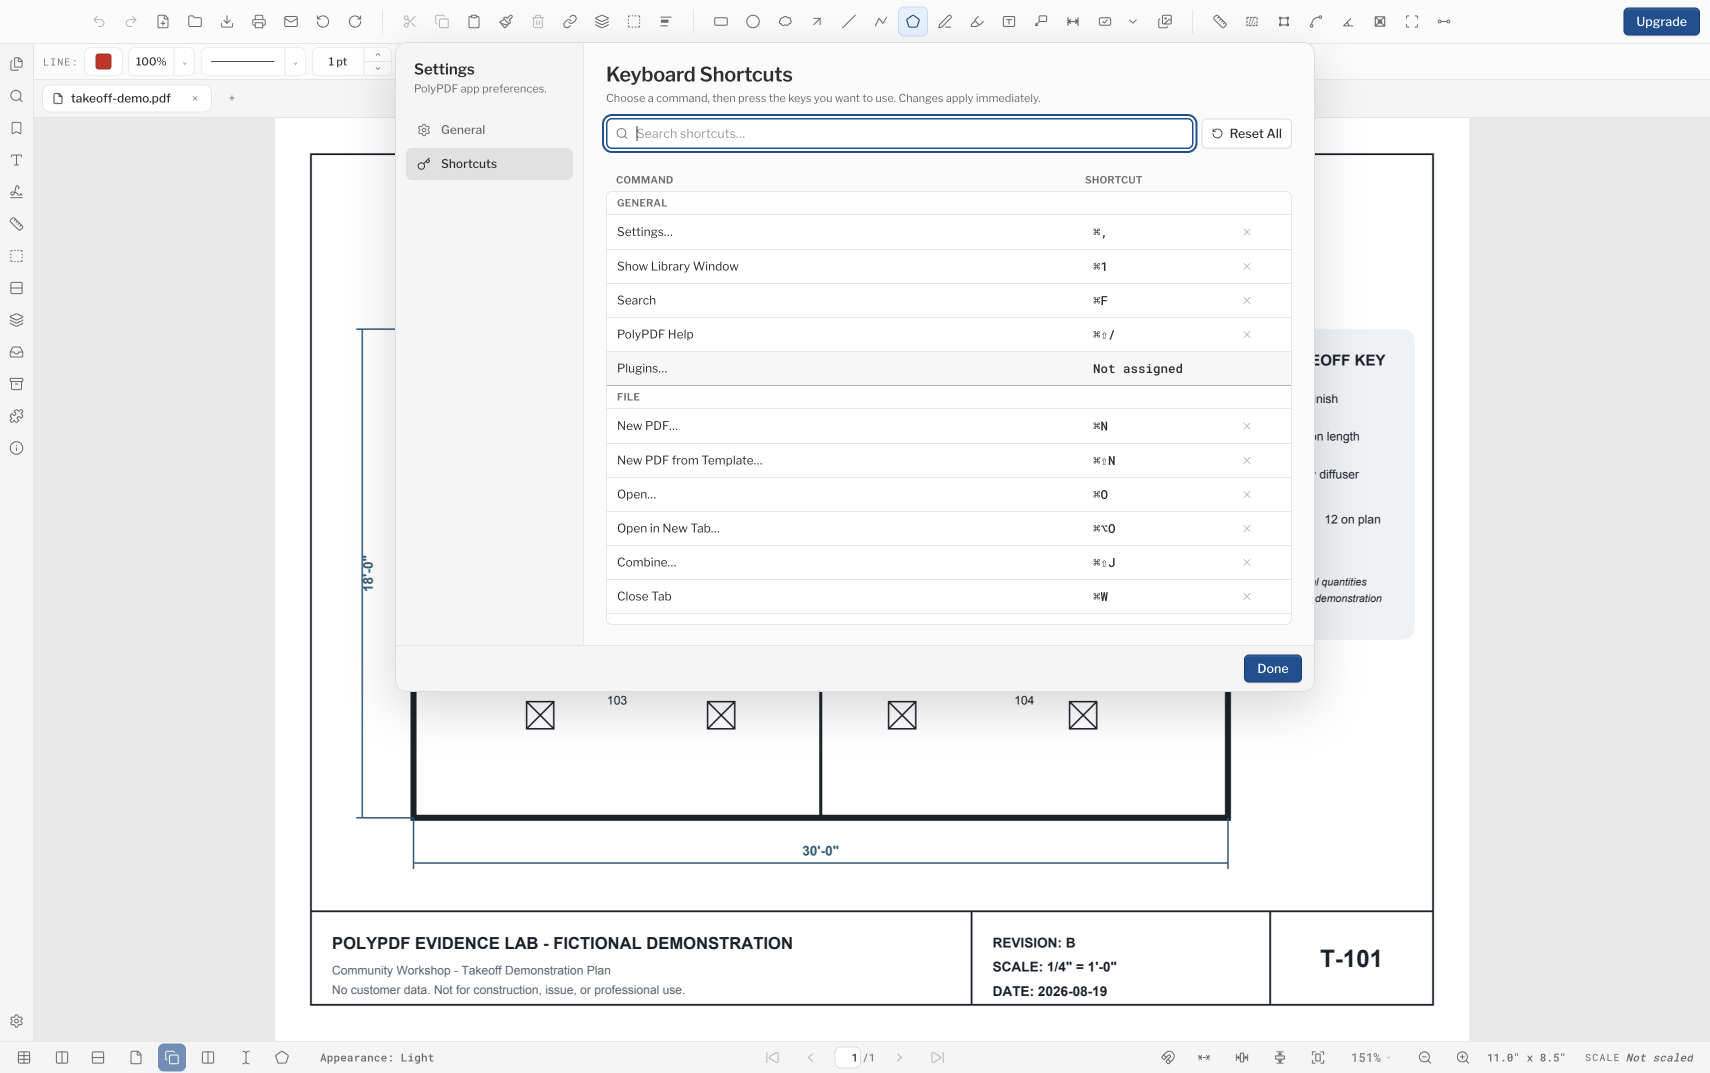
Task: Select the Close Tab command row
Action: [x=948, y=596]
